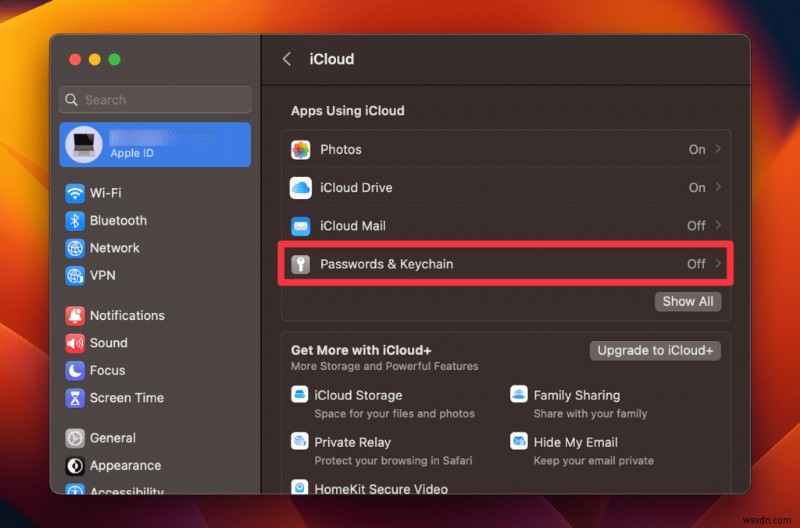Viewport: 800px width, 528px height.
Task: Open General label in sidebar
Action: point(113,438)
